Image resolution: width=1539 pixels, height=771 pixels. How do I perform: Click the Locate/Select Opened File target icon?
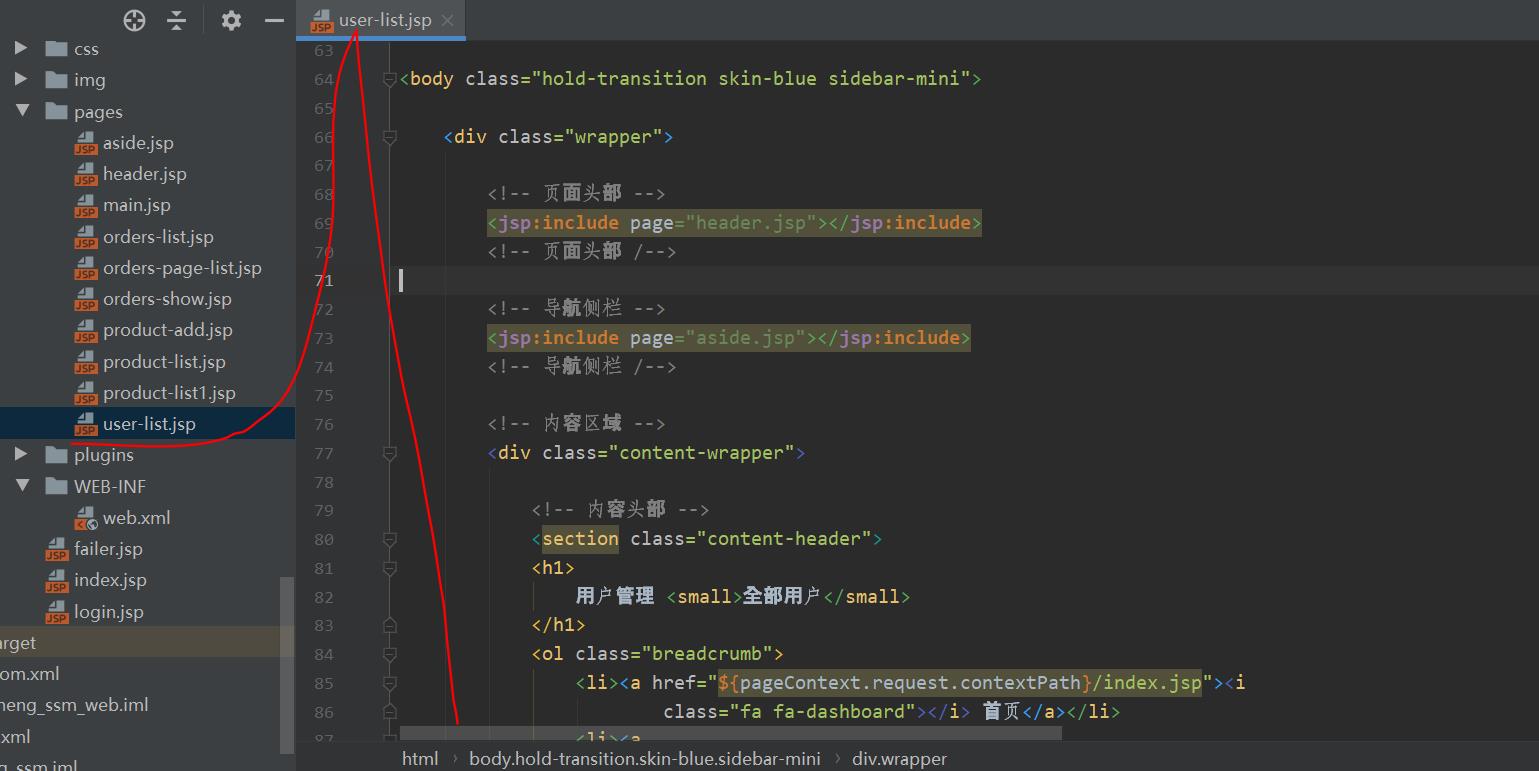134,20
